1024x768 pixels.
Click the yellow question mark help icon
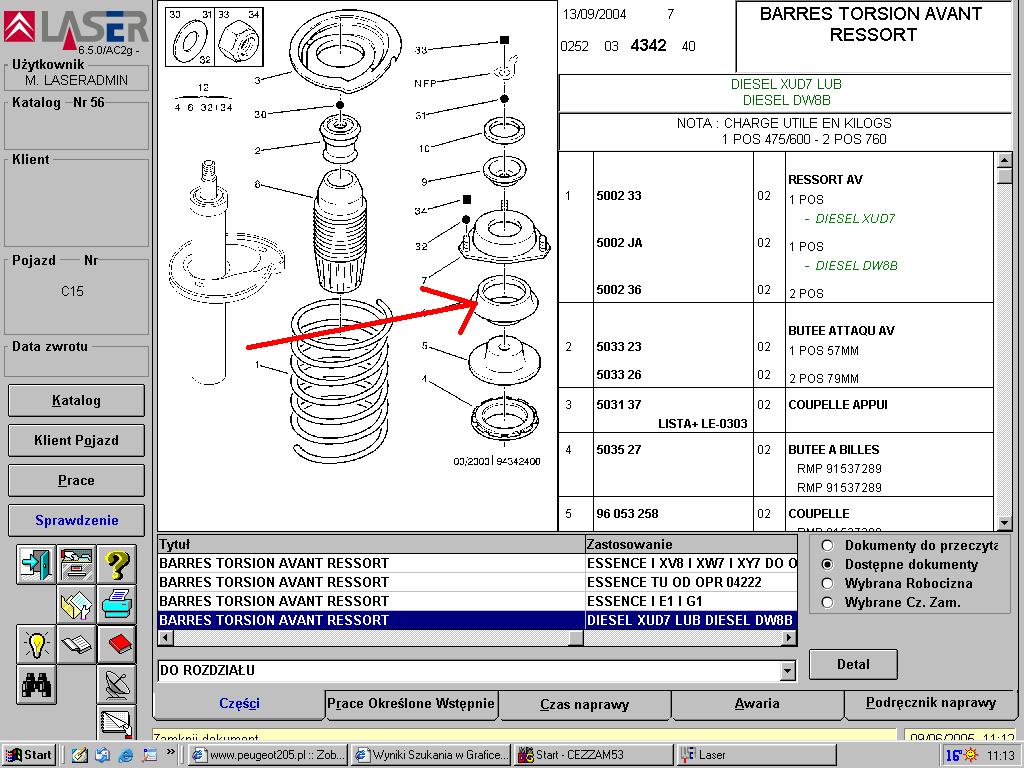[x=117, y=565]
